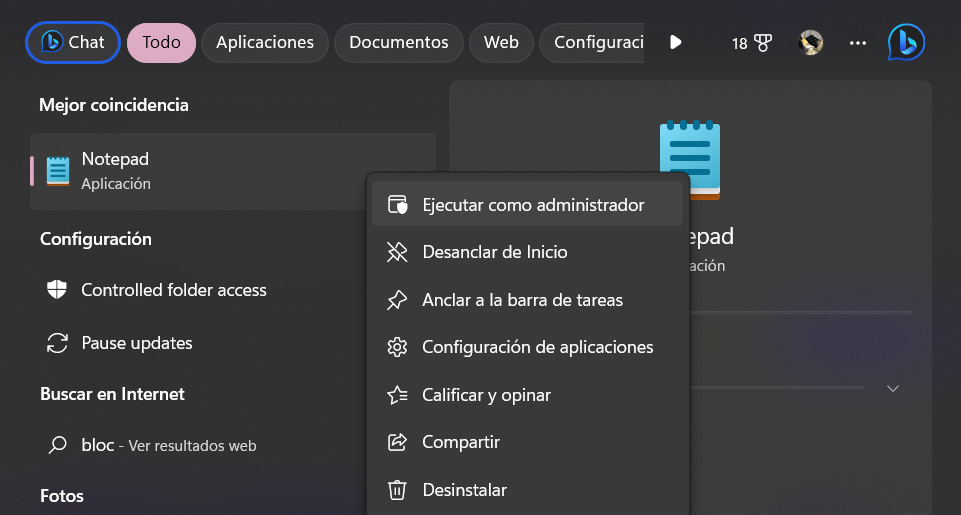Choose Ejecutar como administrador

click(x=532, y=205)
